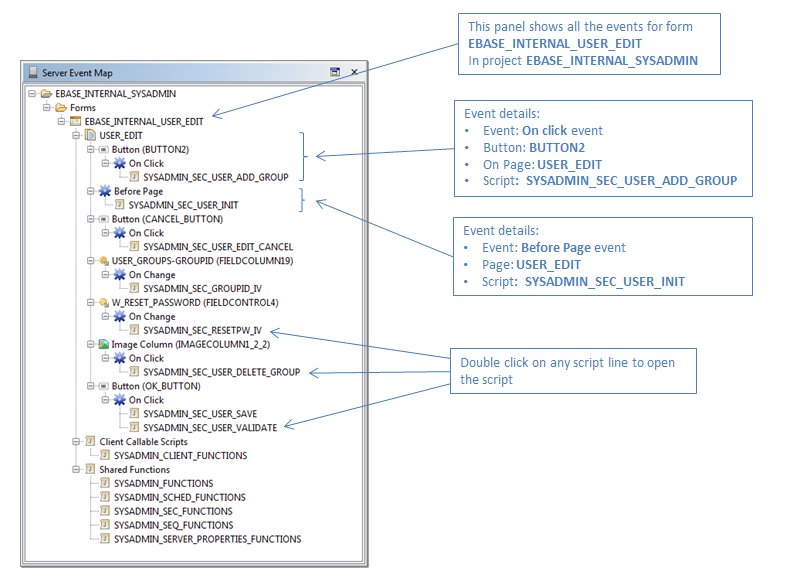Select Button (CANCEL_BUTTON) tree item
The image size is (795, 577).
pos(167,219)
